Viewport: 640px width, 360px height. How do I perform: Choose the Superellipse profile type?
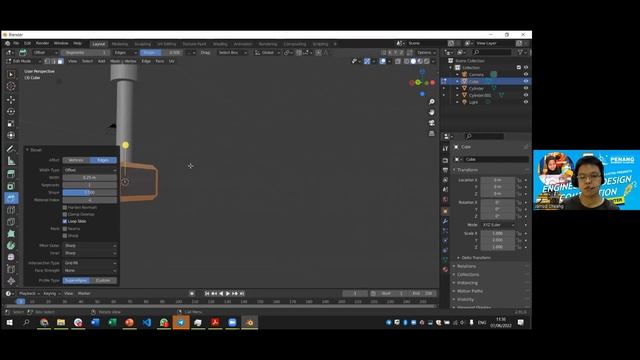click(76, 280)
